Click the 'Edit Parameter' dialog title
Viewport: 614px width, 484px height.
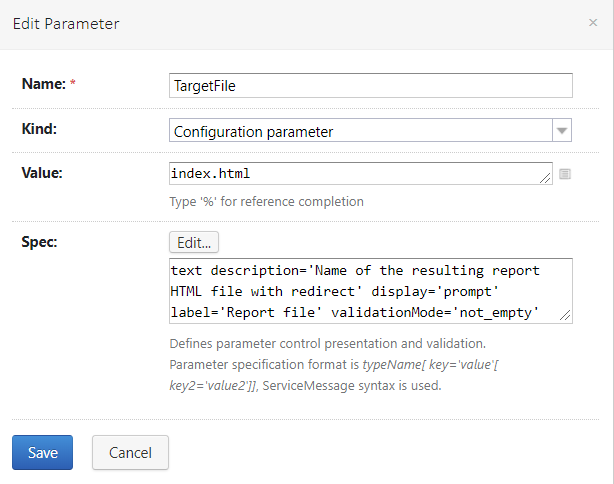[x=66, y=24]
